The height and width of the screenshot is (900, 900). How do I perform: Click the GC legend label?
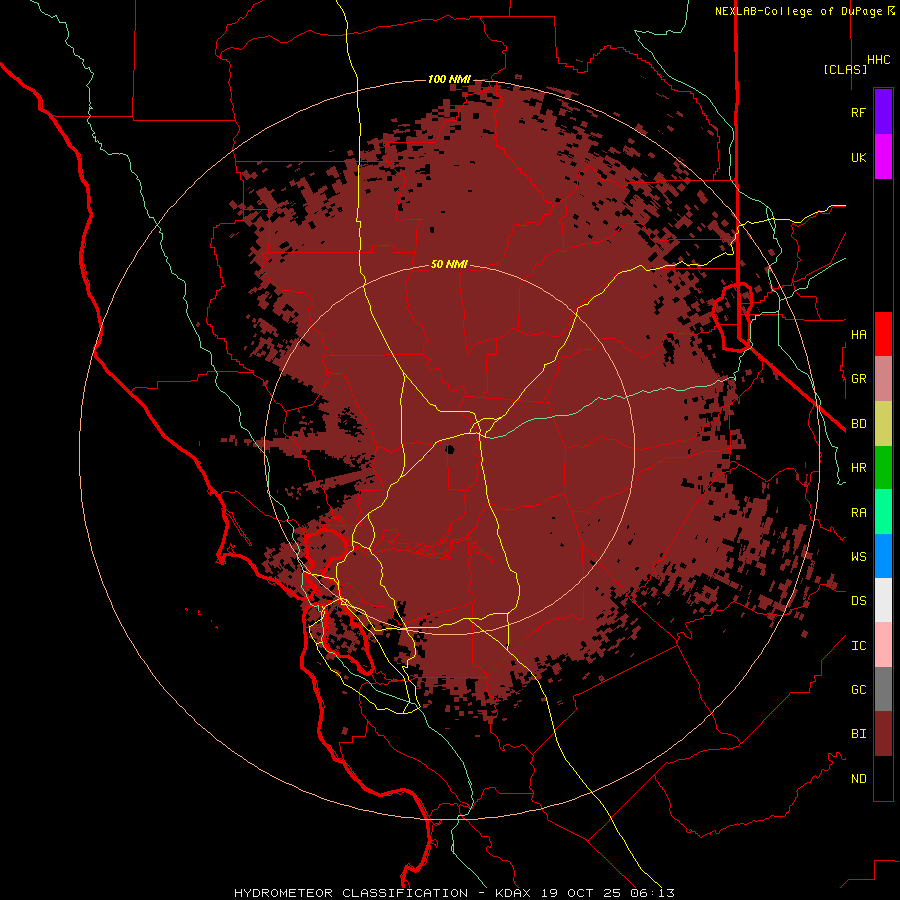click(x=858, y=690)
